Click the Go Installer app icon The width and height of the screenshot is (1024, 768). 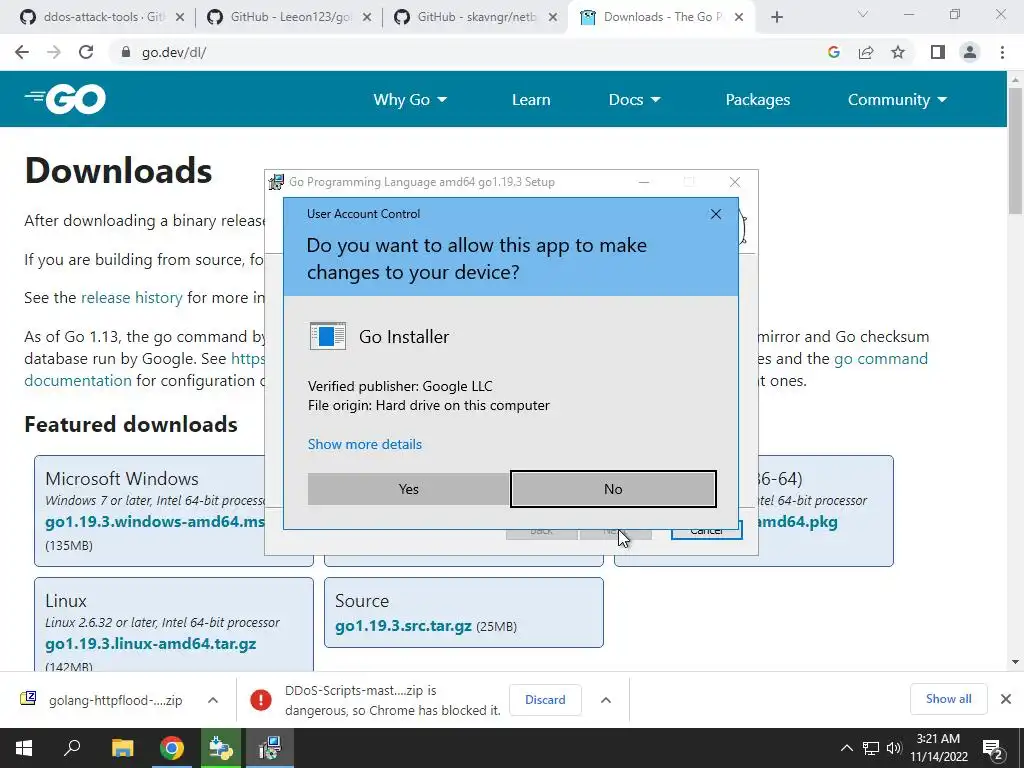point(328,336)
